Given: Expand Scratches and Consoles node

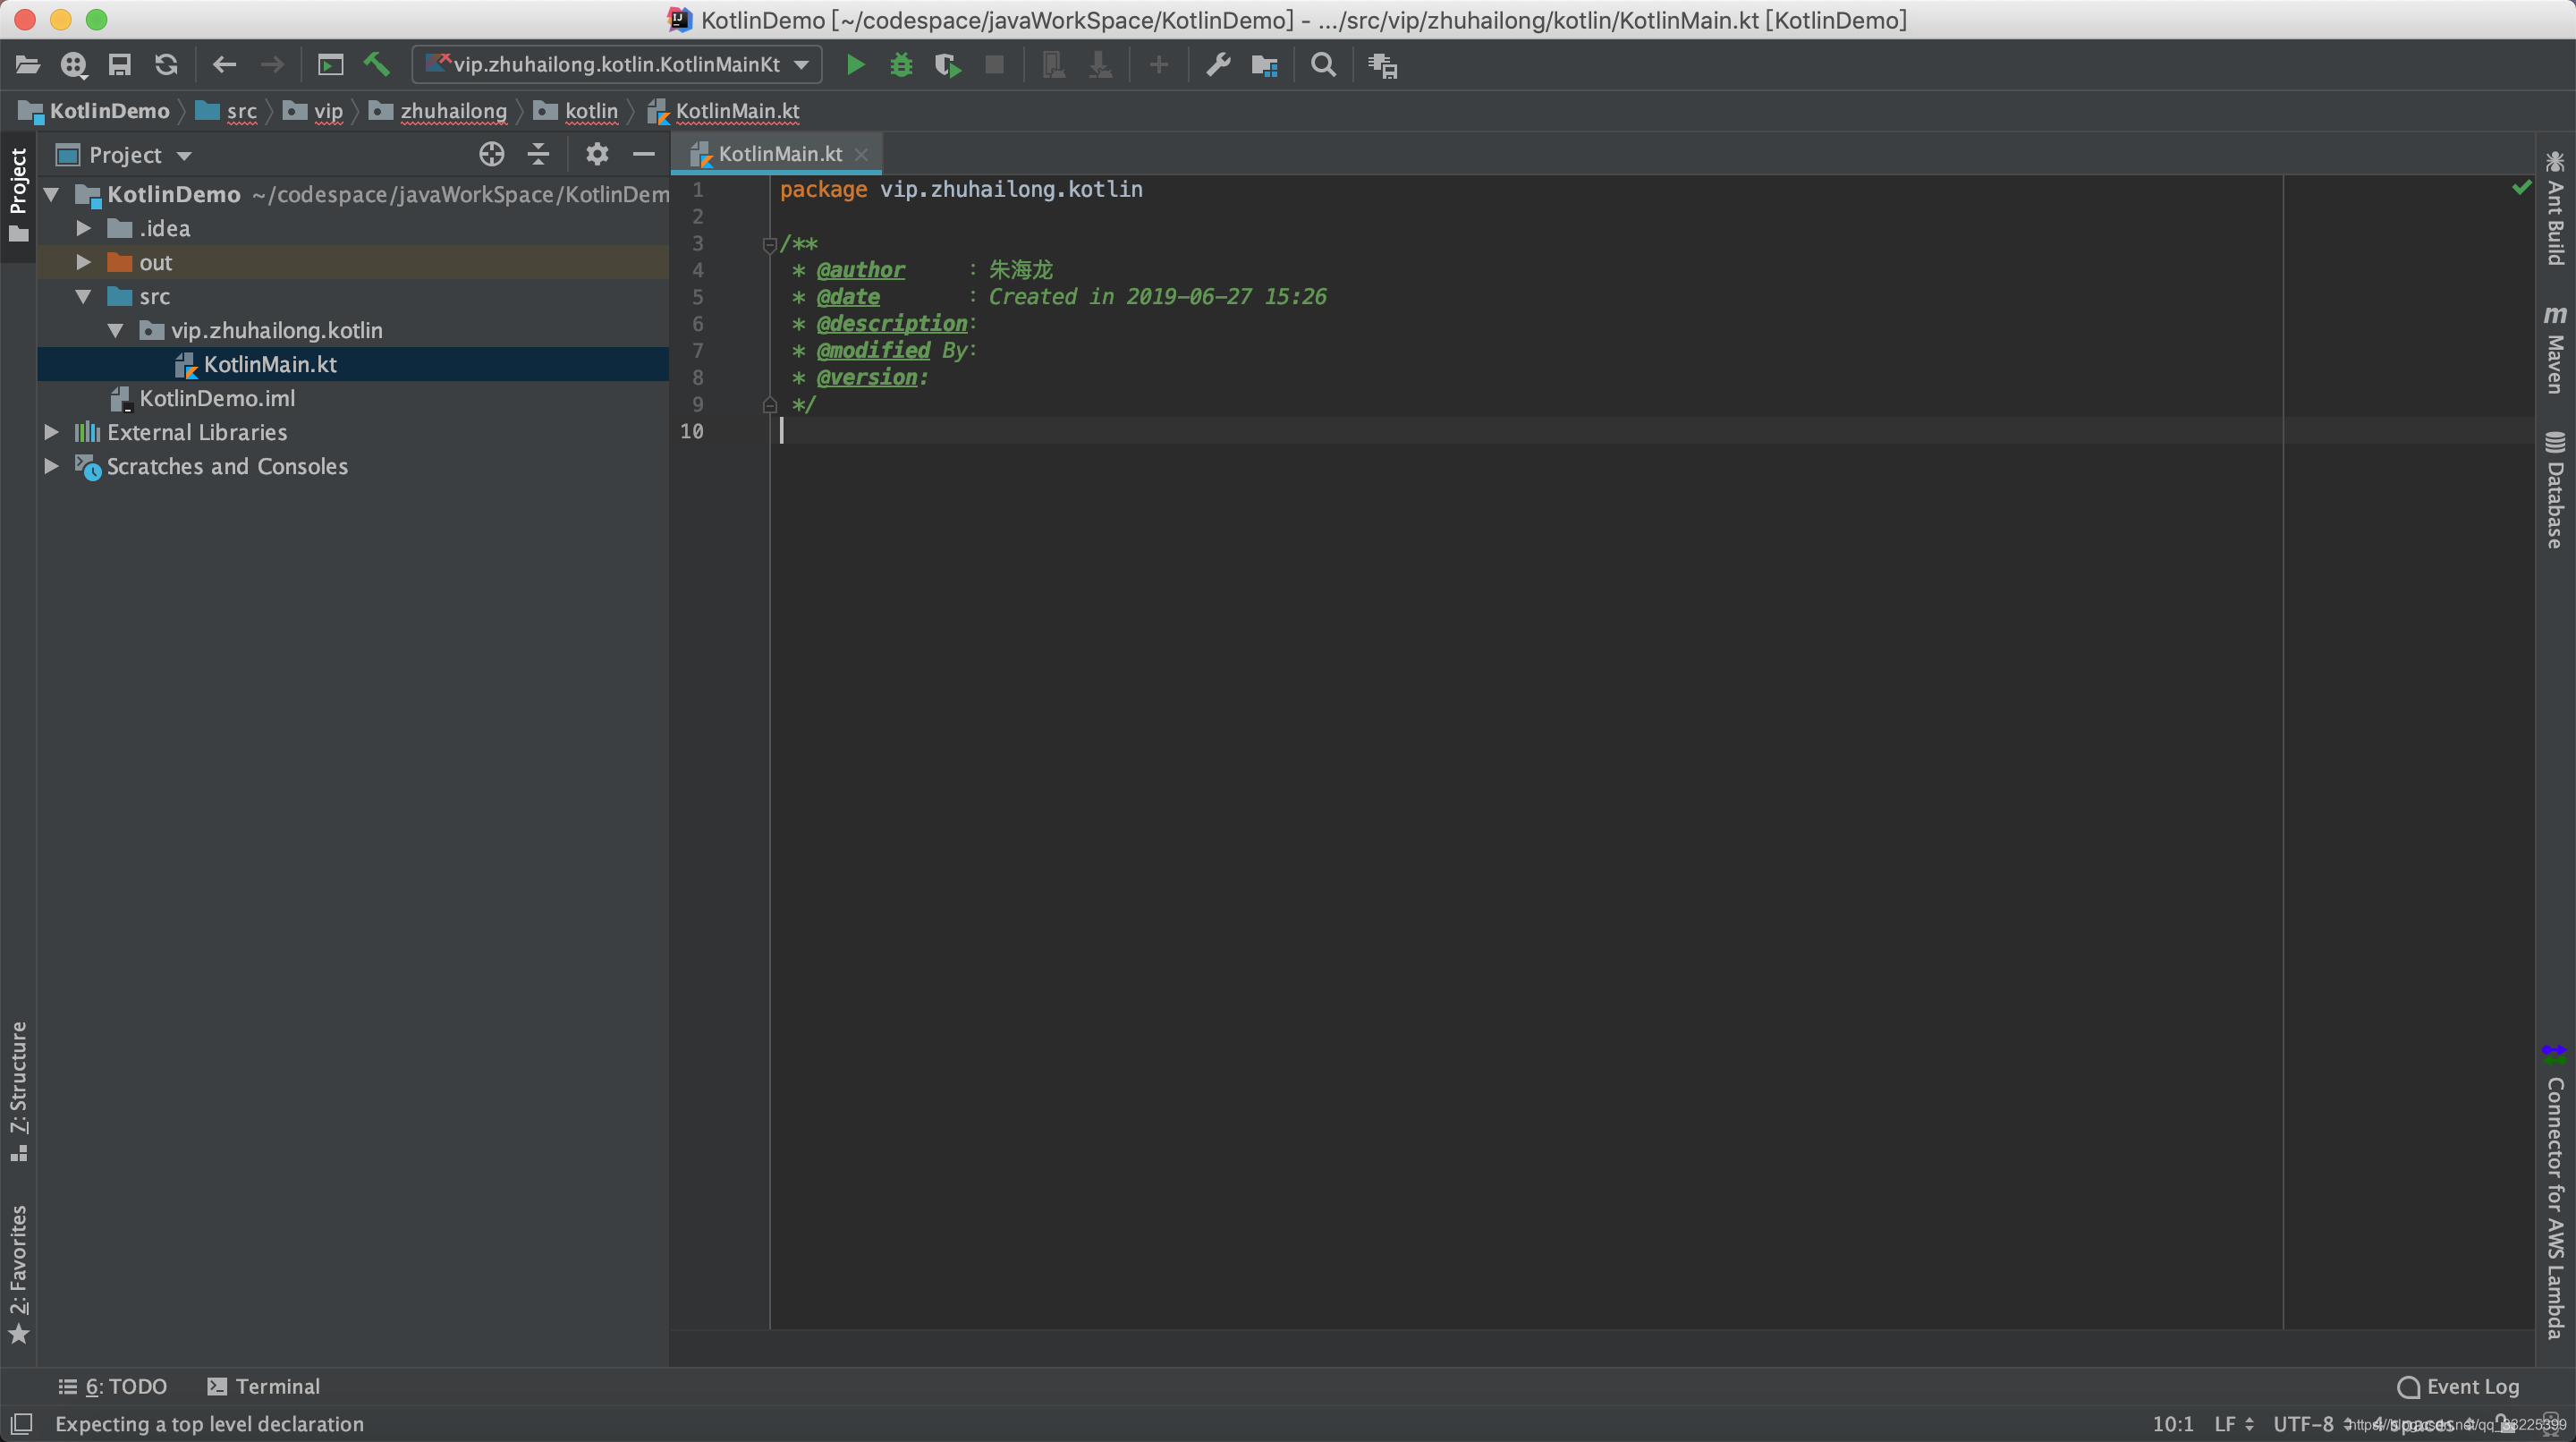Looking at the screenshot, I should (52, 466).
